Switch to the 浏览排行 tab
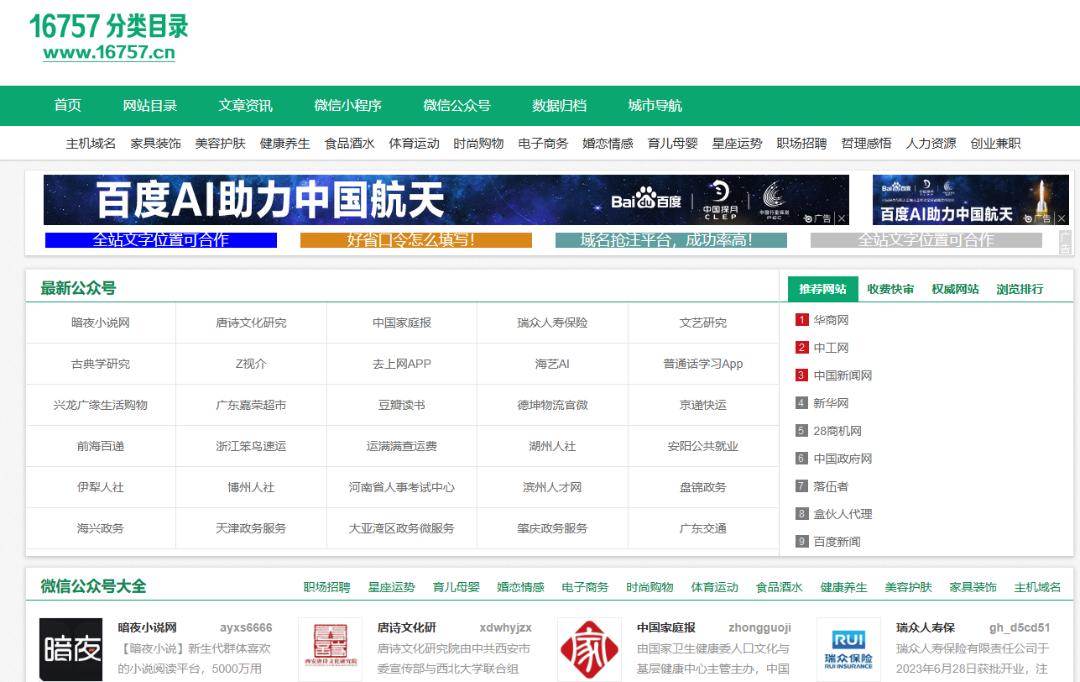The image size is (1080, 682). (x=1019, y=289)
